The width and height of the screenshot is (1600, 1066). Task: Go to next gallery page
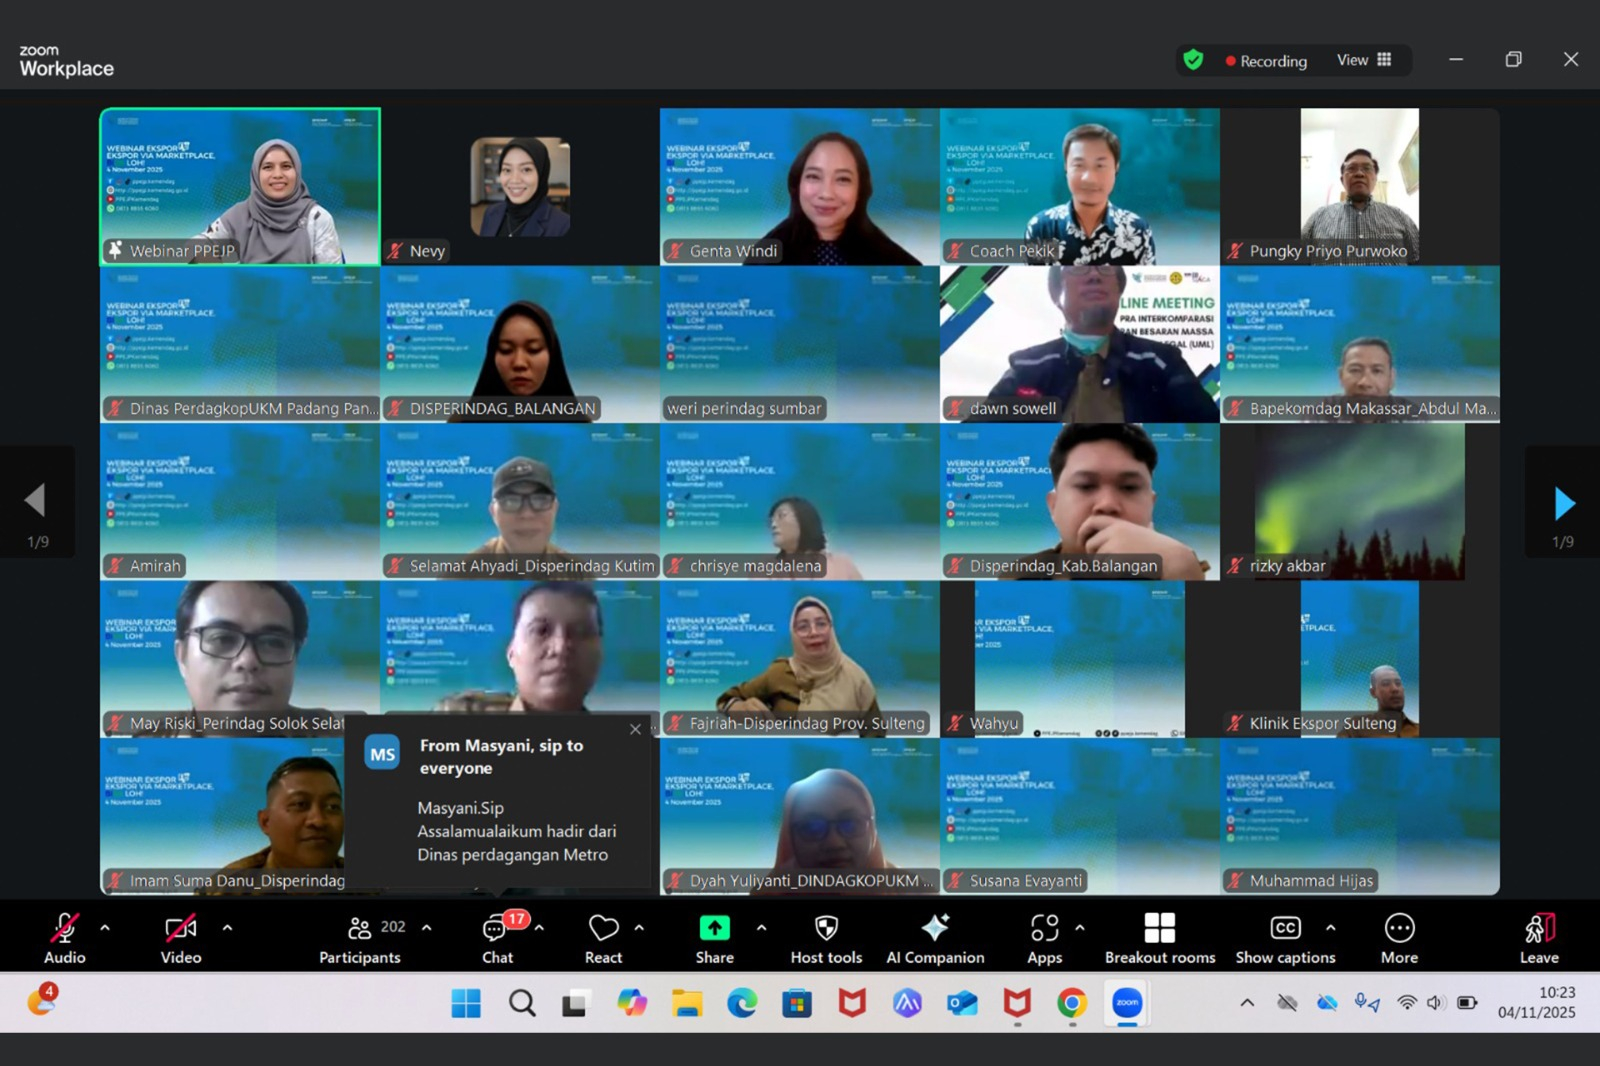point(1564,503)
